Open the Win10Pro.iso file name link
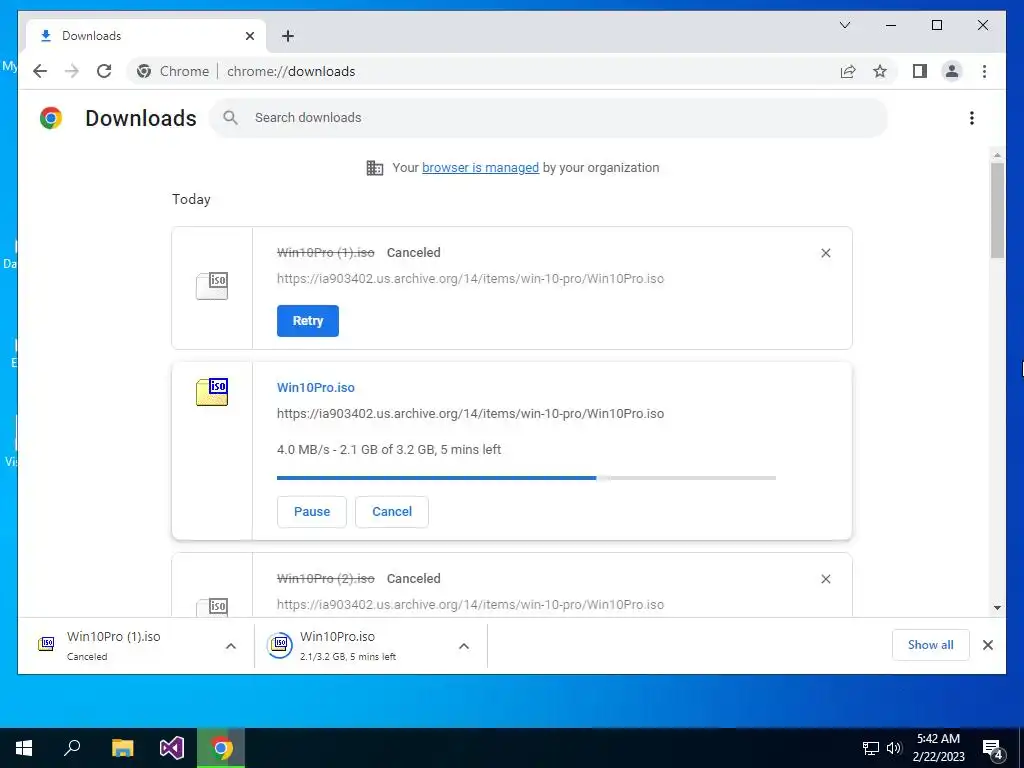1024x768 pixels. [315, 387]
